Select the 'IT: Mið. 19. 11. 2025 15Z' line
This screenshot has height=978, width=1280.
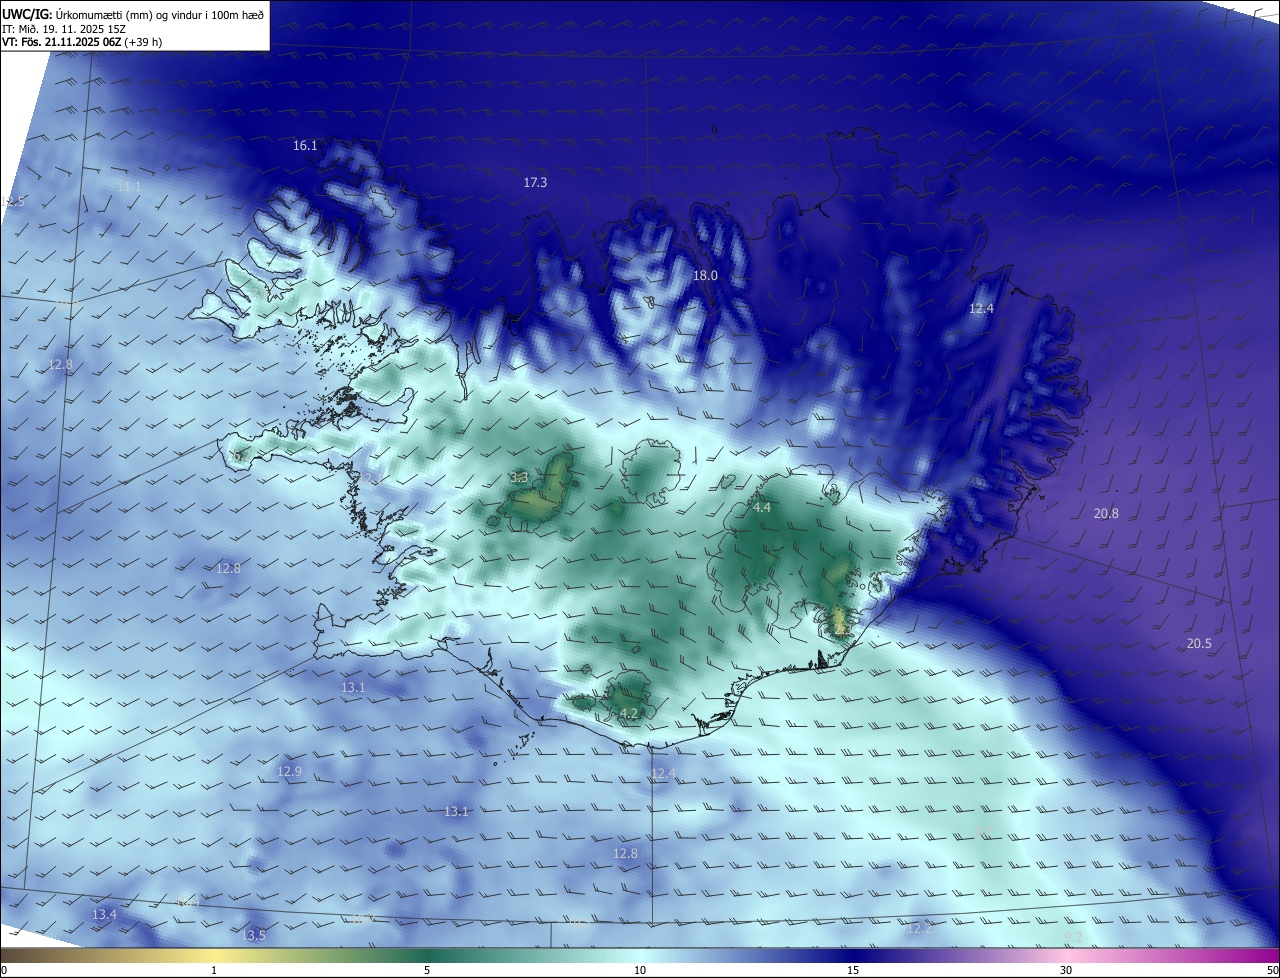65,28
